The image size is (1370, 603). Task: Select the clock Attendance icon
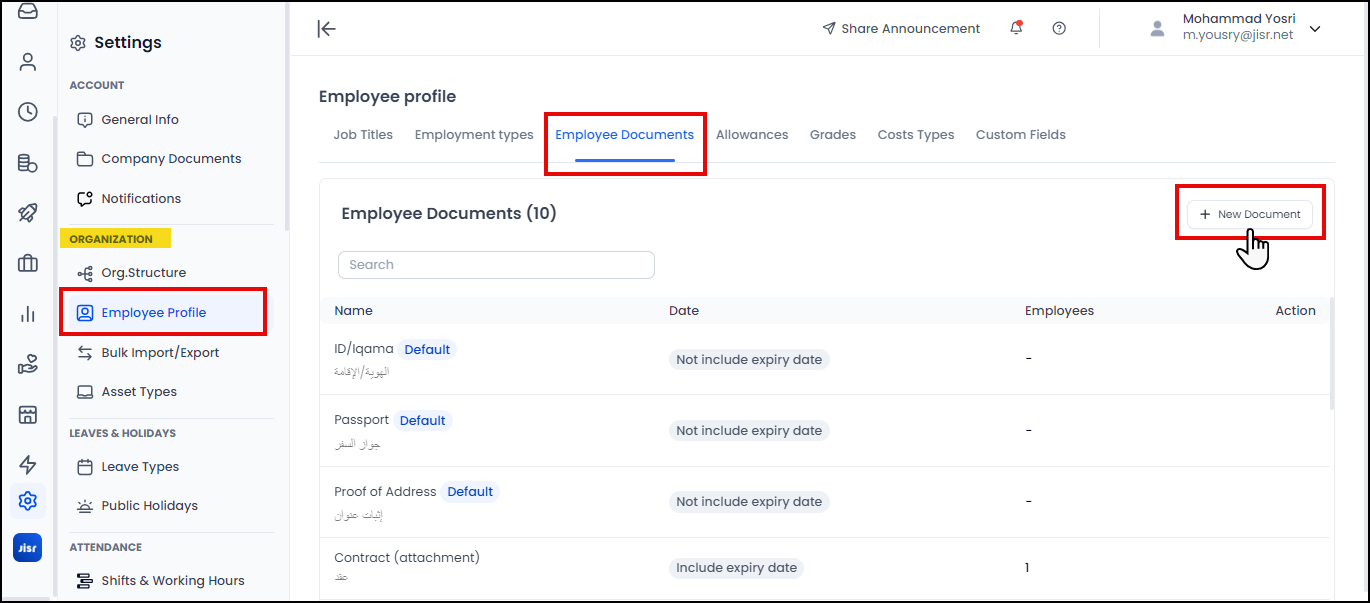(x=27, y=112)
